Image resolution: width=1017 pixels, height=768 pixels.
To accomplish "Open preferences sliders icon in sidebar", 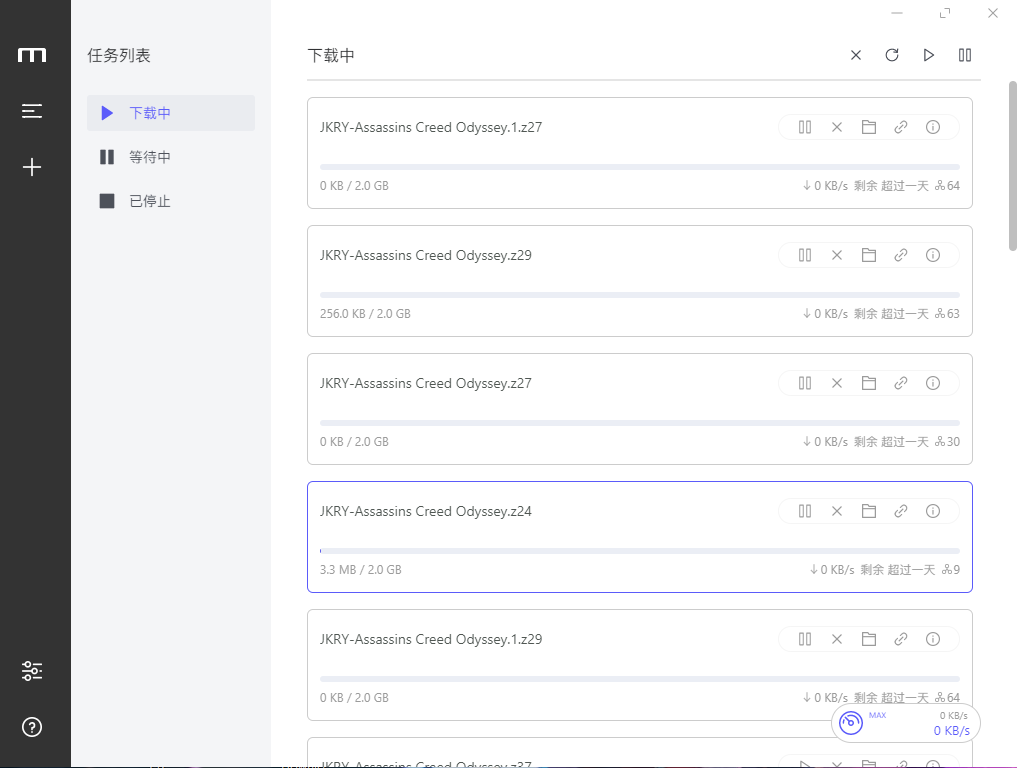I will (32, 671).
